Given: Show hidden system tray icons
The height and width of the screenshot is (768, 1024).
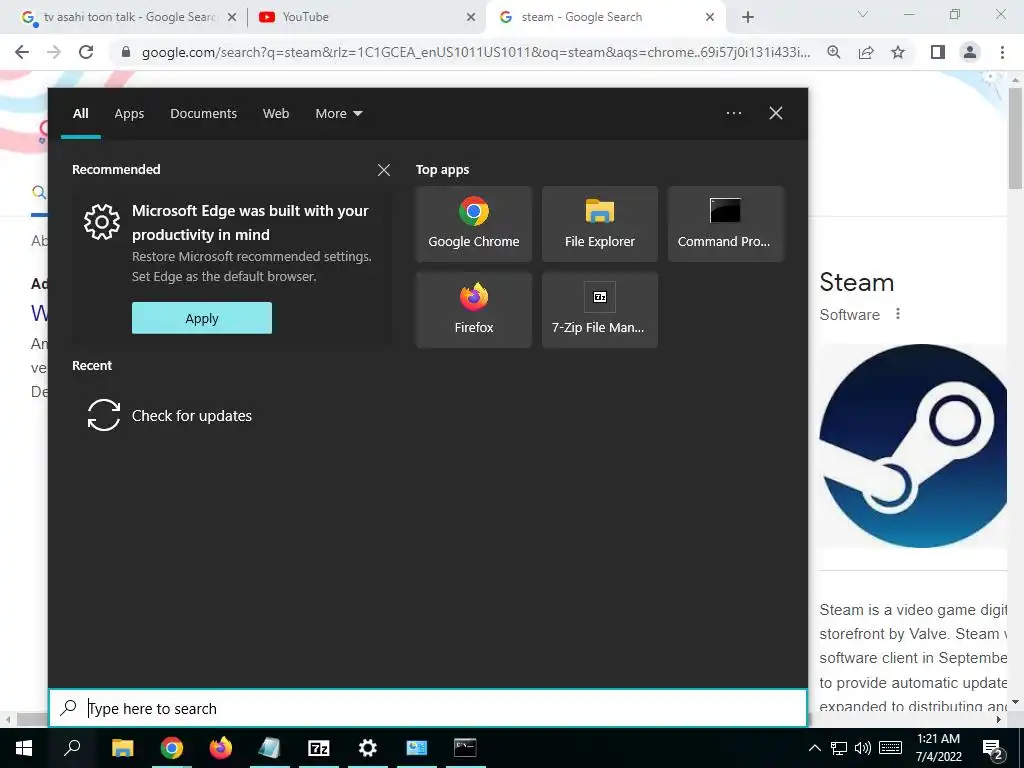Looking at the screenshot, I should (814, 748).
